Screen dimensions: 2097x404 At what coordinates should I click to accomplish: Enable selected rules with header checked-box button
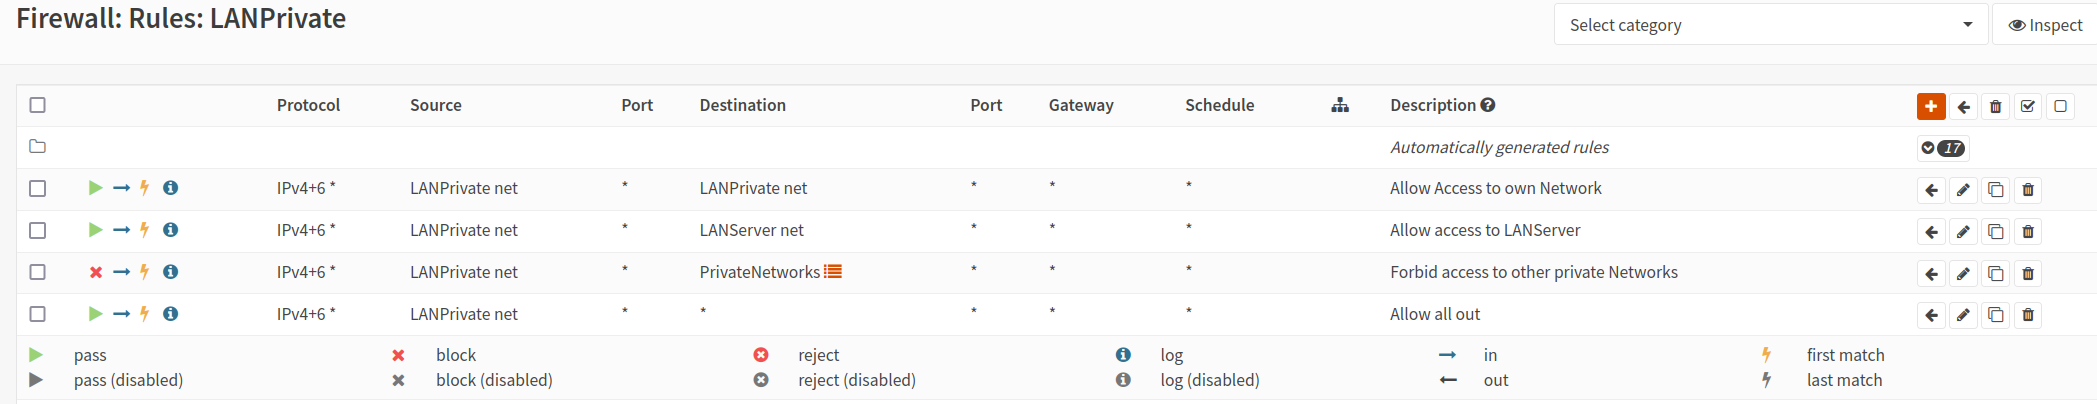(2027, 107)
